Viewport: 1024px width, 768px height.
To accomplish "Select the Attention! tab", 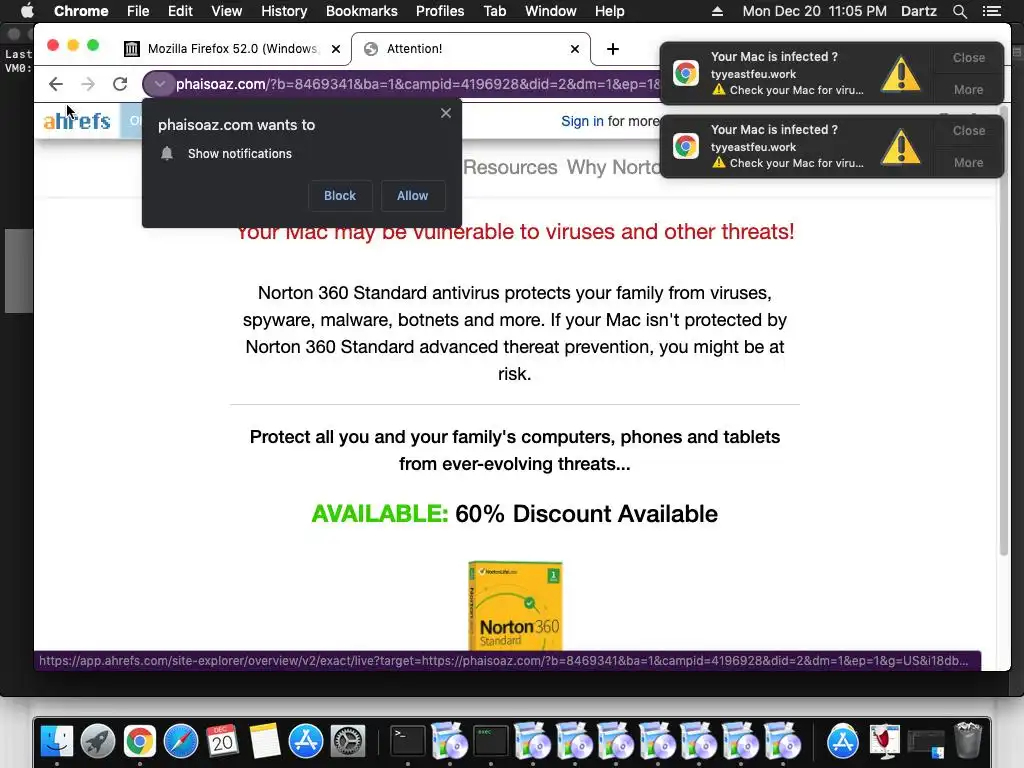I will click(x=470, y=49).
